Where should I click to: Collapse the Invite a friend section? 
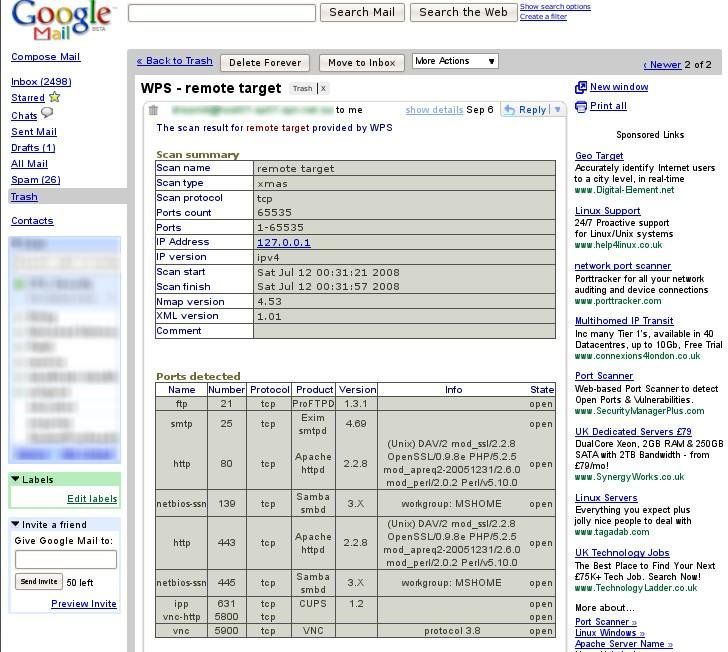coord(15,524)
